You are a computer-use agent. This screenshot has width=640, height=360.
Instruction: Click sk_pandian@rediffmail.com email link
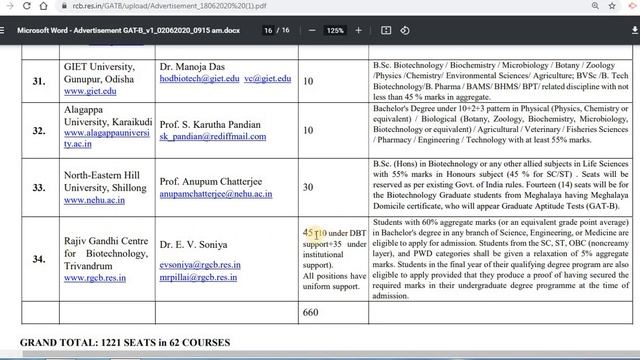[x=213, y=136]
